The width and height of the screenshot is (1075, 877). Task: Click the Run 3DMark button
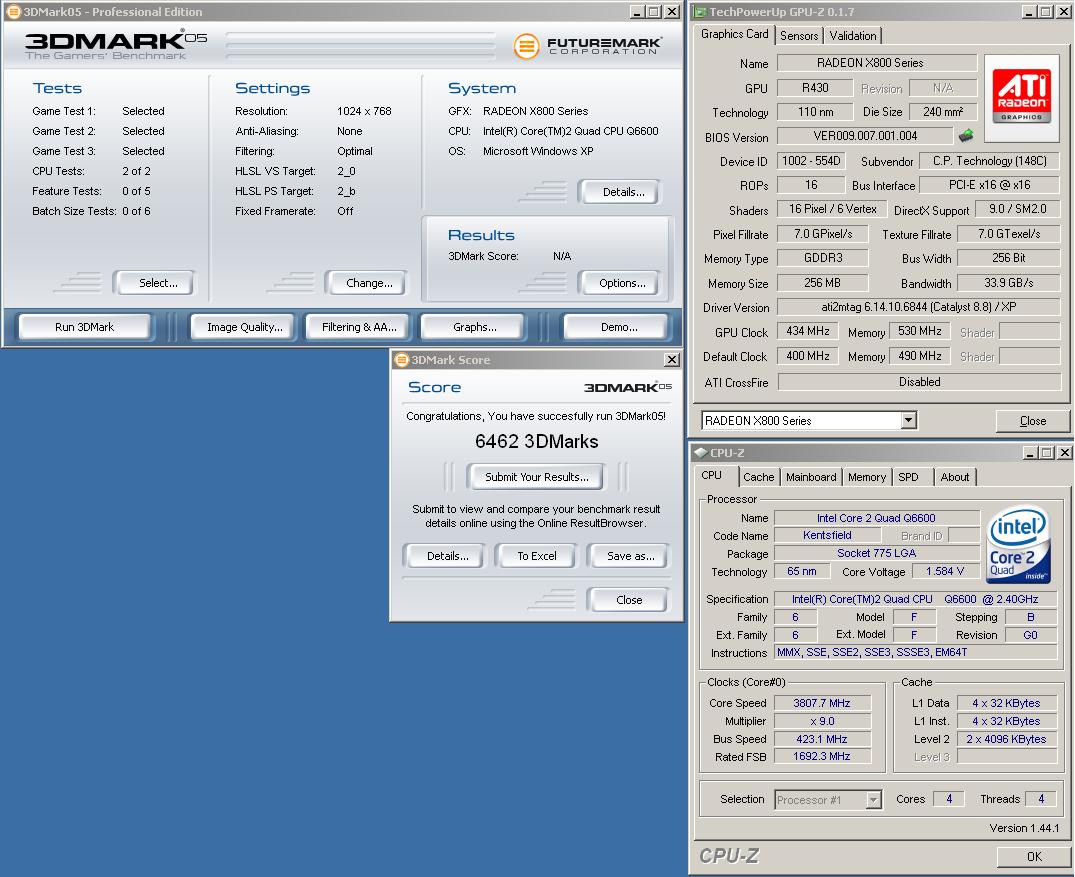click(84, 327)
